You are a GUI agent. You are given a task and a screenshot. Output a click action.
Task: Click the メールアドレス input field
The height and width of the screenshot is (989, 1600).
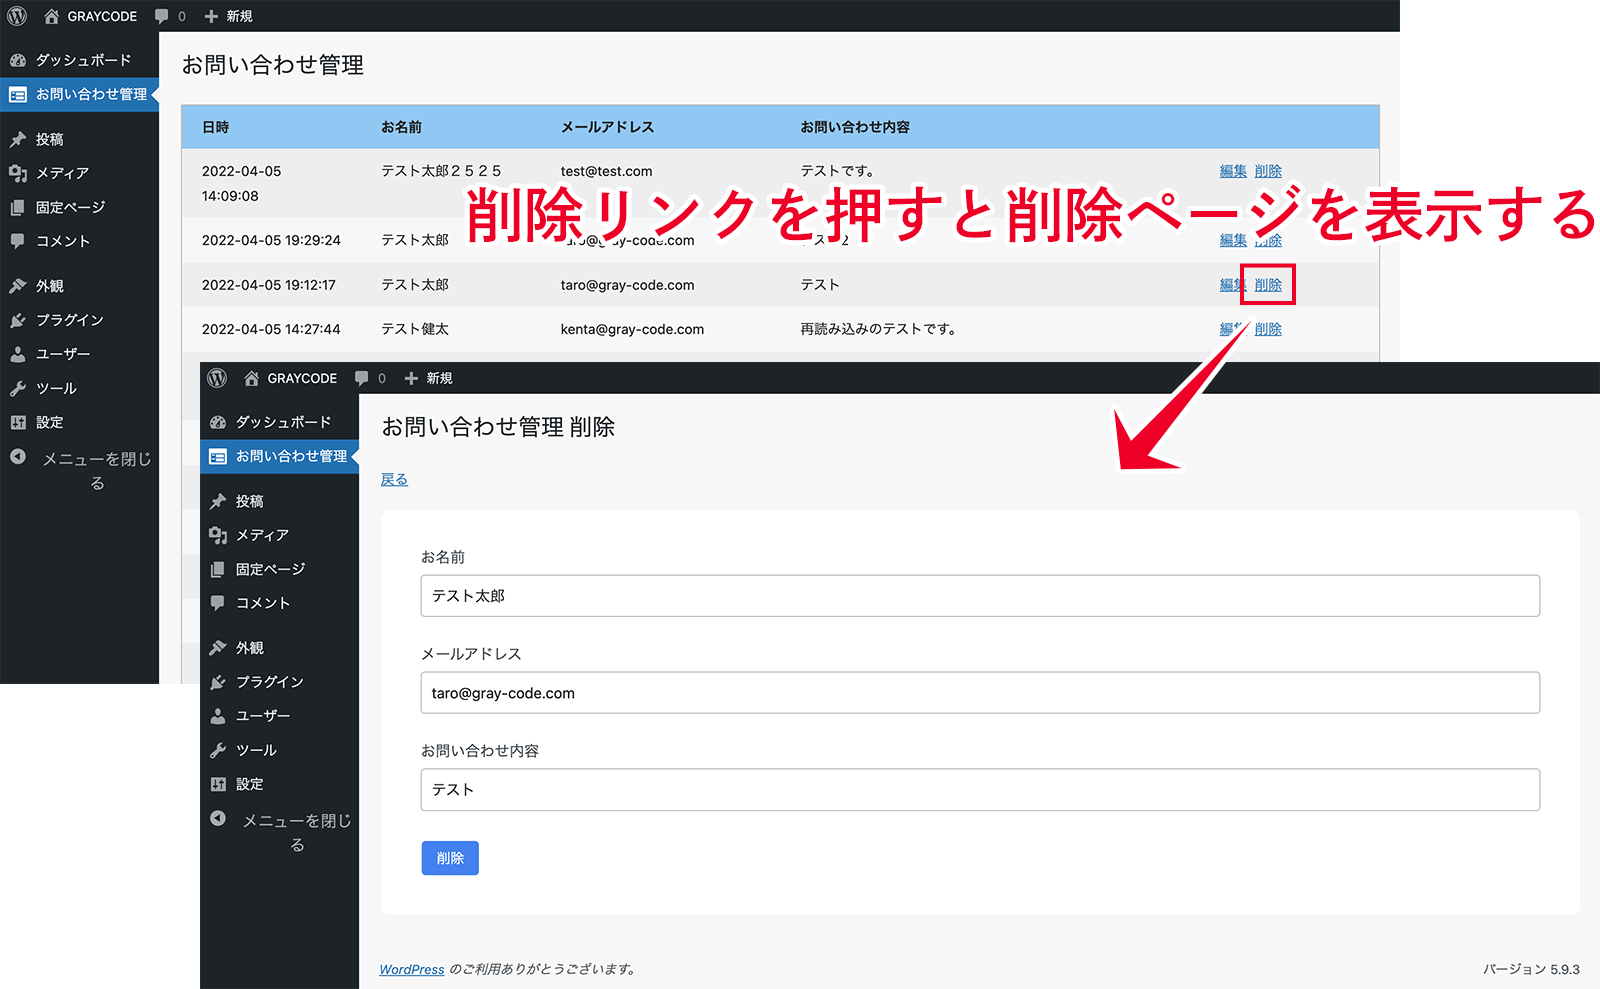pos(980,693)
